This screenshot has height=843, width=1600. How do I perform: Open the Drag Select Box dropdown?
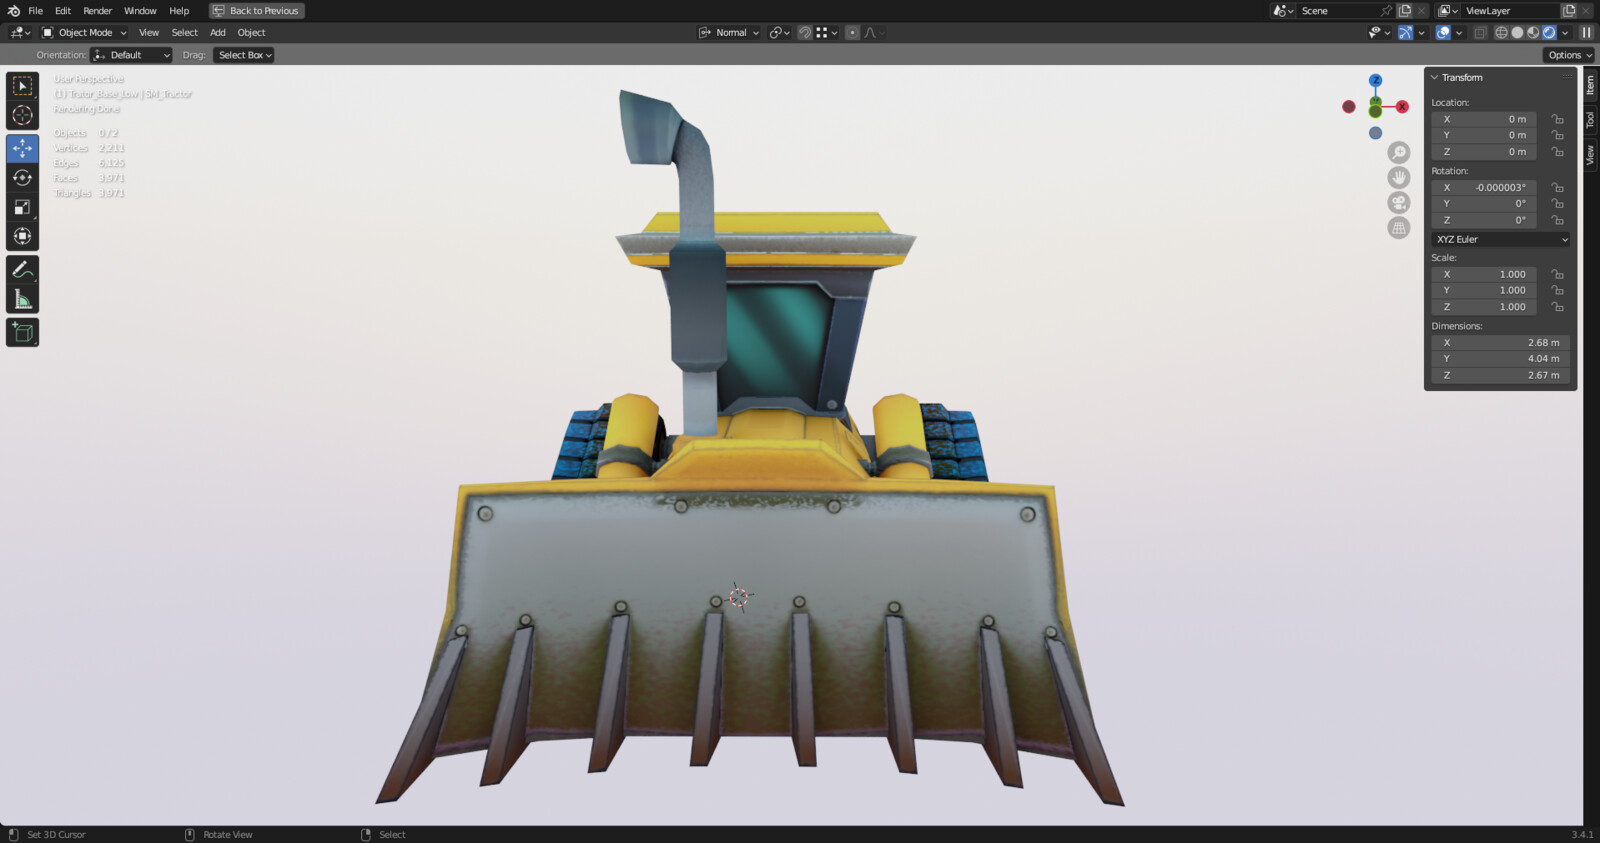(x=245, y=55)
